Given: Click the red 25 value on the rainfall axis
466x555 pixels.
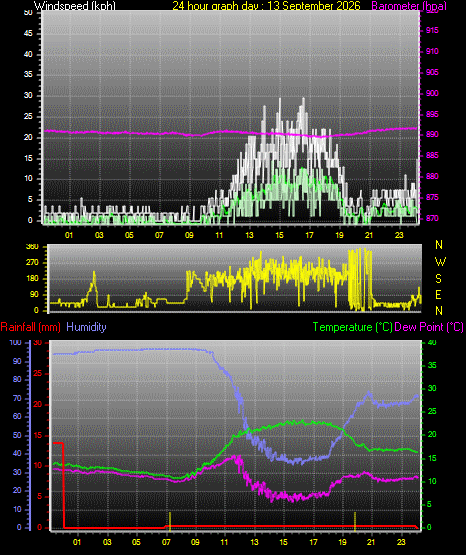Looking at the screenshot, I should [x=38, y=374].
